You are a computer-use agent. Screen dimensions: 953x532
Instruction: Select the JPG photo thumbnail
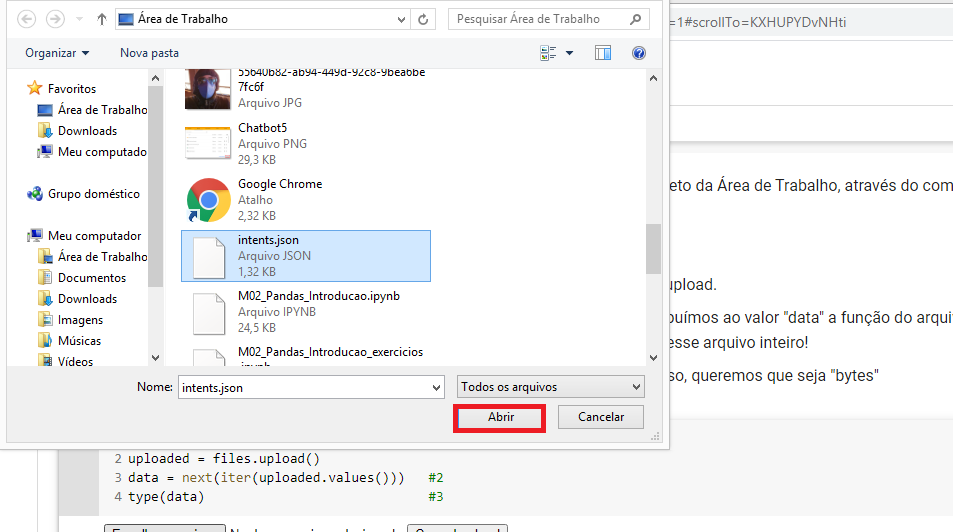(x=208, y=89)
